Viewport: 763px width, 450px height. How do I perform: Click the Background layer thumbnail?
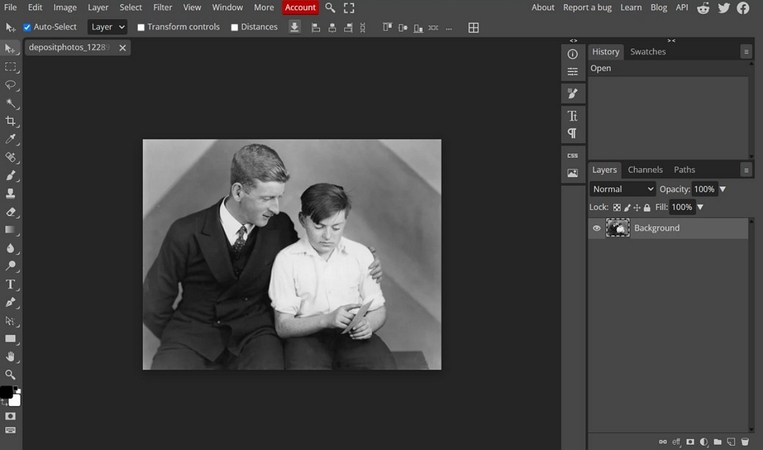point(618,228)
